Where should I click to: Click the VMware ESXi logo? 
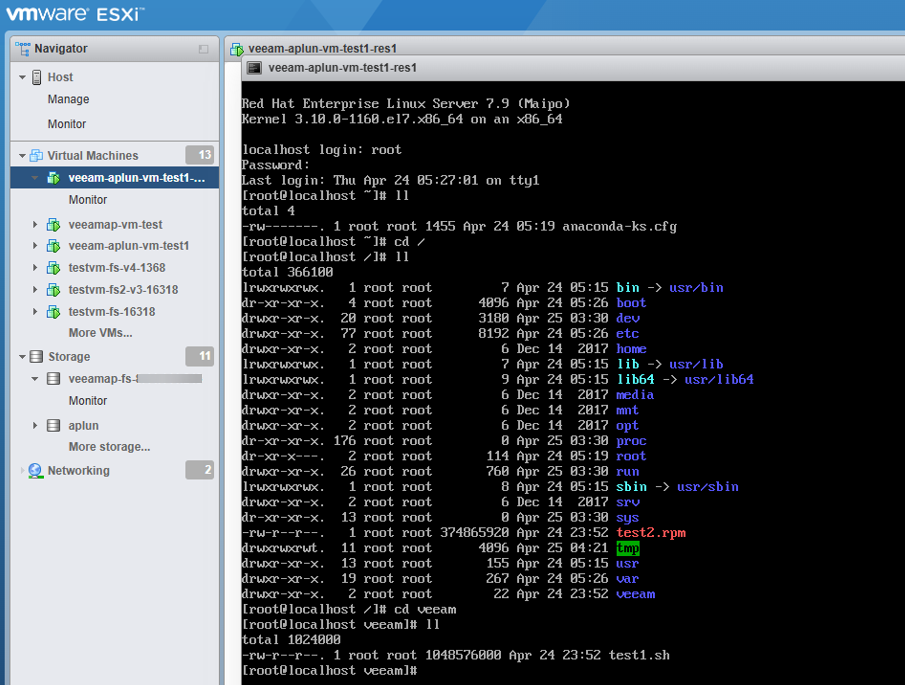(74, 13)
